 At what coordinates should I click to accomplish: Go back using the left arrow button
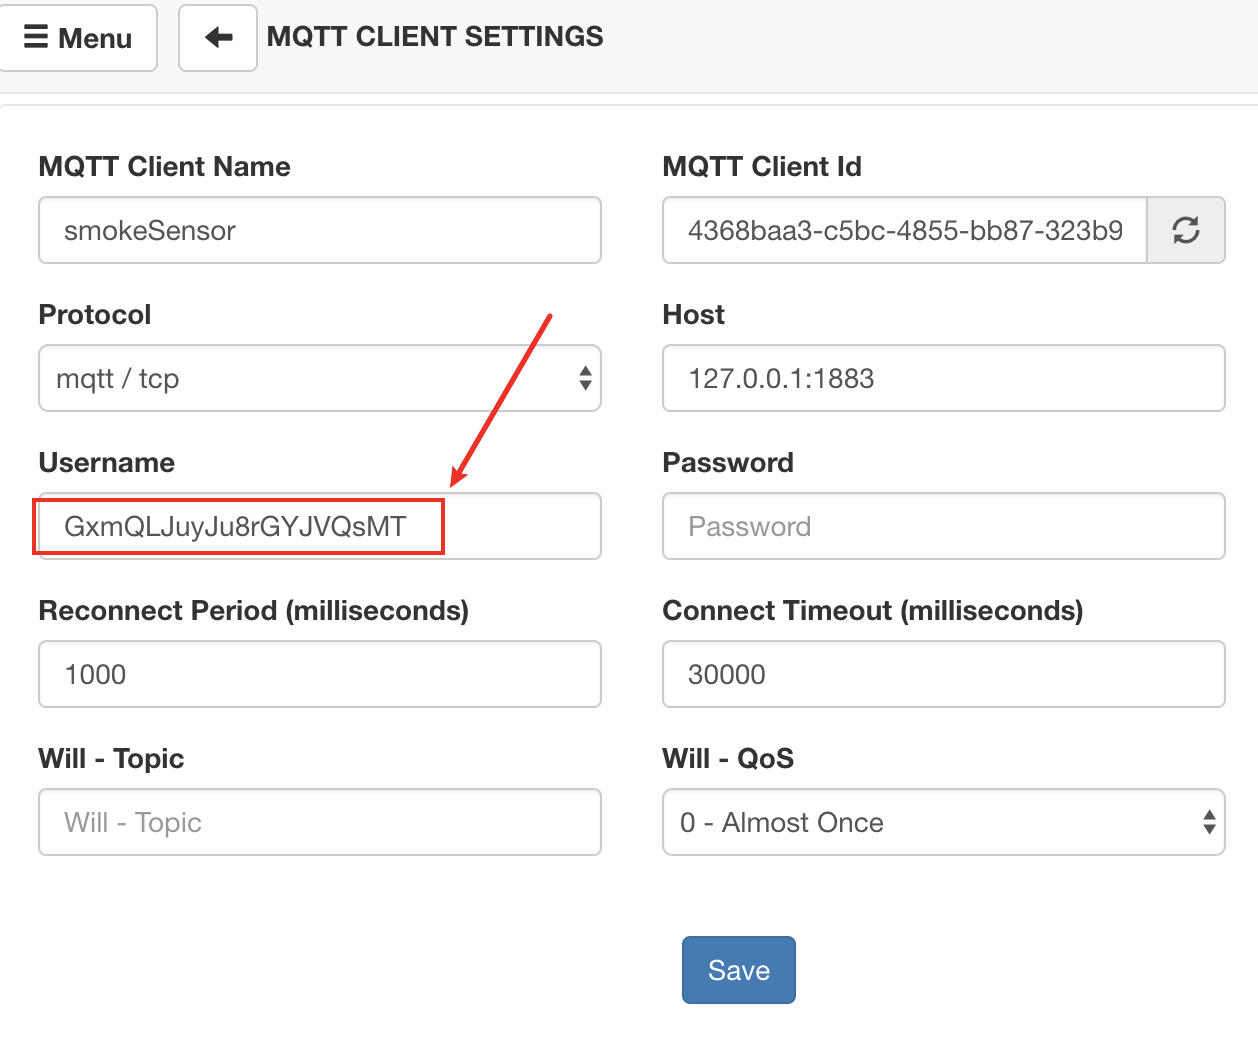point(218,38)
